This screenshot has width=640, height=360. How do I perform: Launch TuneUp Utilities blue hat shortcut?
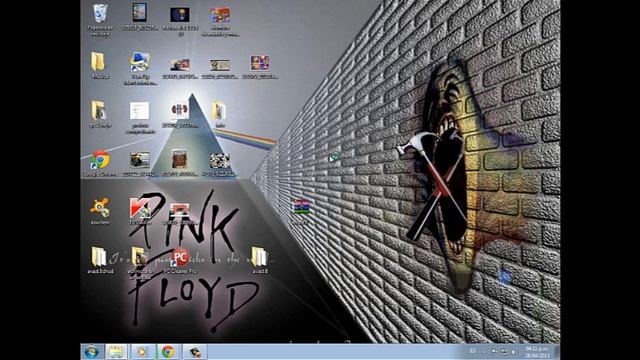click(140, 69)
